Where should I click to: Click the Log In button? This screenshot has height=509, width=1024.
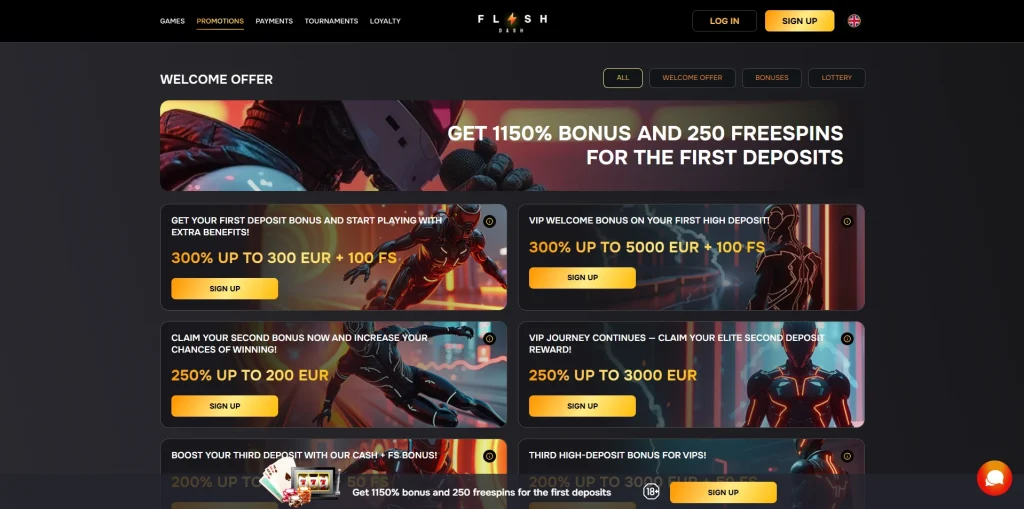[x=724, y=21]
